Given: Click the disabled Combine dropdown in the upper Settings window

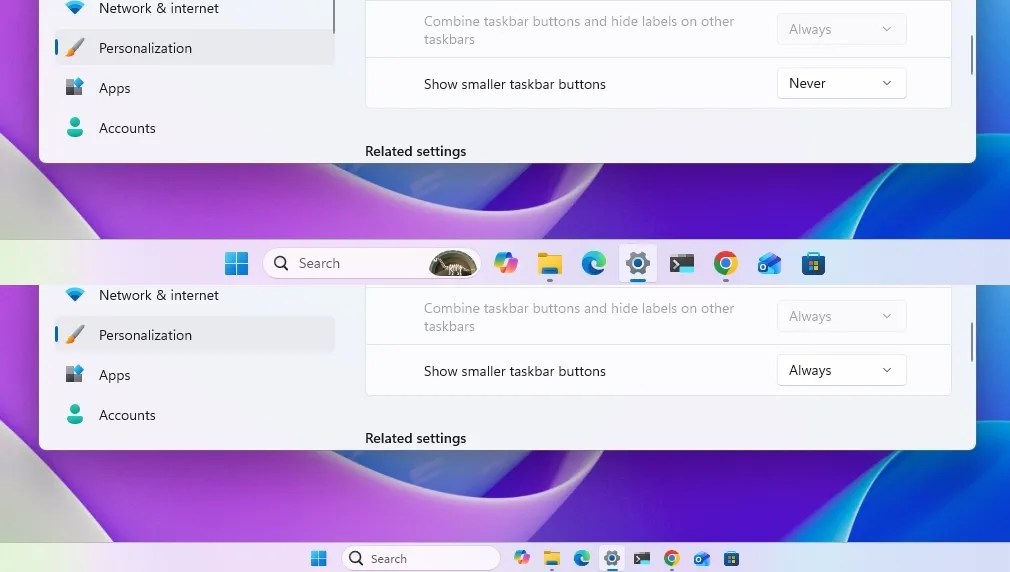Looking at the screenshot, I should [841, 29].
